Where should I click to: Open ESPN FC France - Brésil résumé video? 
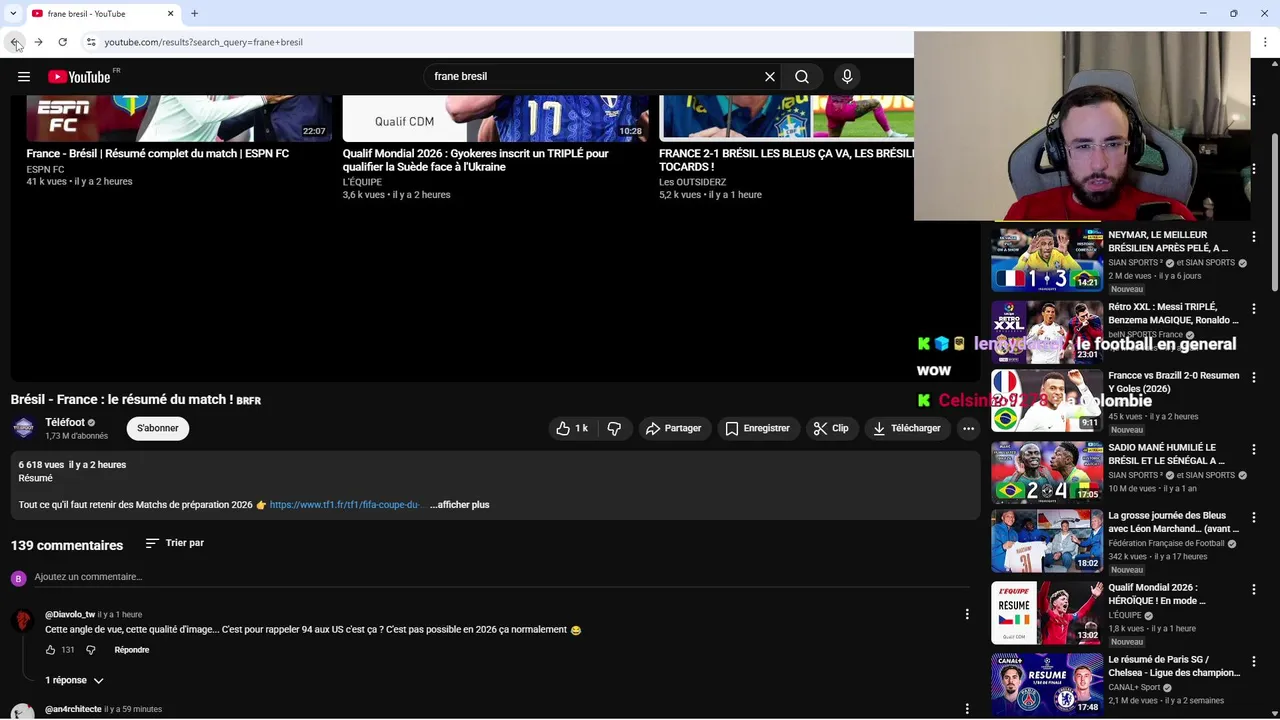tap(157, 154)
